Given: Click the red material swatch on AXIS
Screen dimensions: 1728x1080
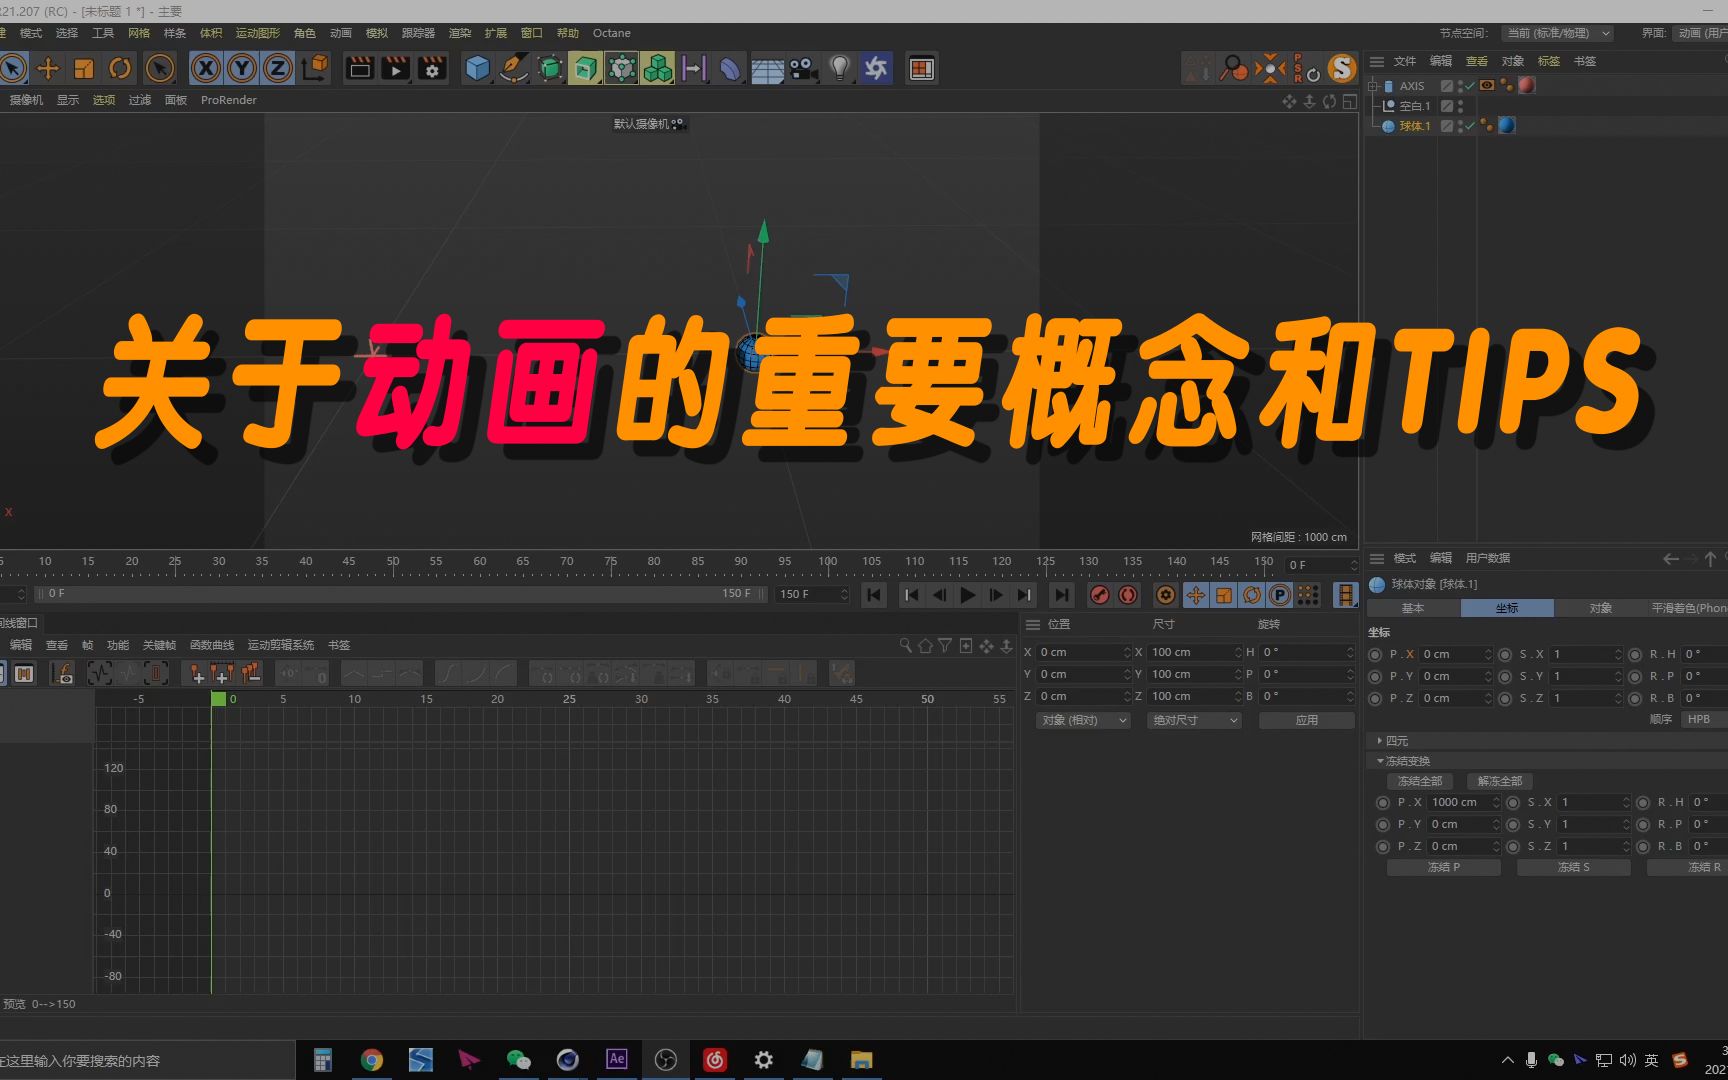Looking at the screenshot, I should tap(1527, 86).
